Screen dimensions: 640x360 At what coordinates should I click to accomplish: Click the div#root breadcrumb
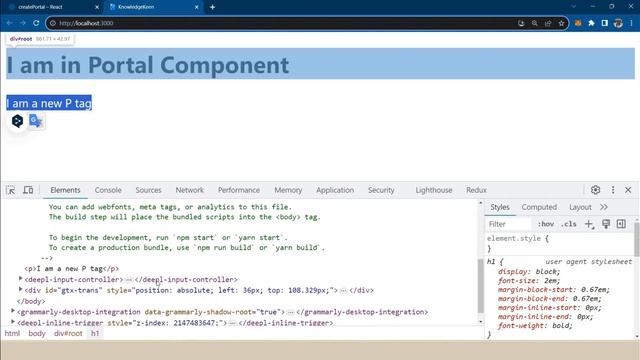point(68,333)
